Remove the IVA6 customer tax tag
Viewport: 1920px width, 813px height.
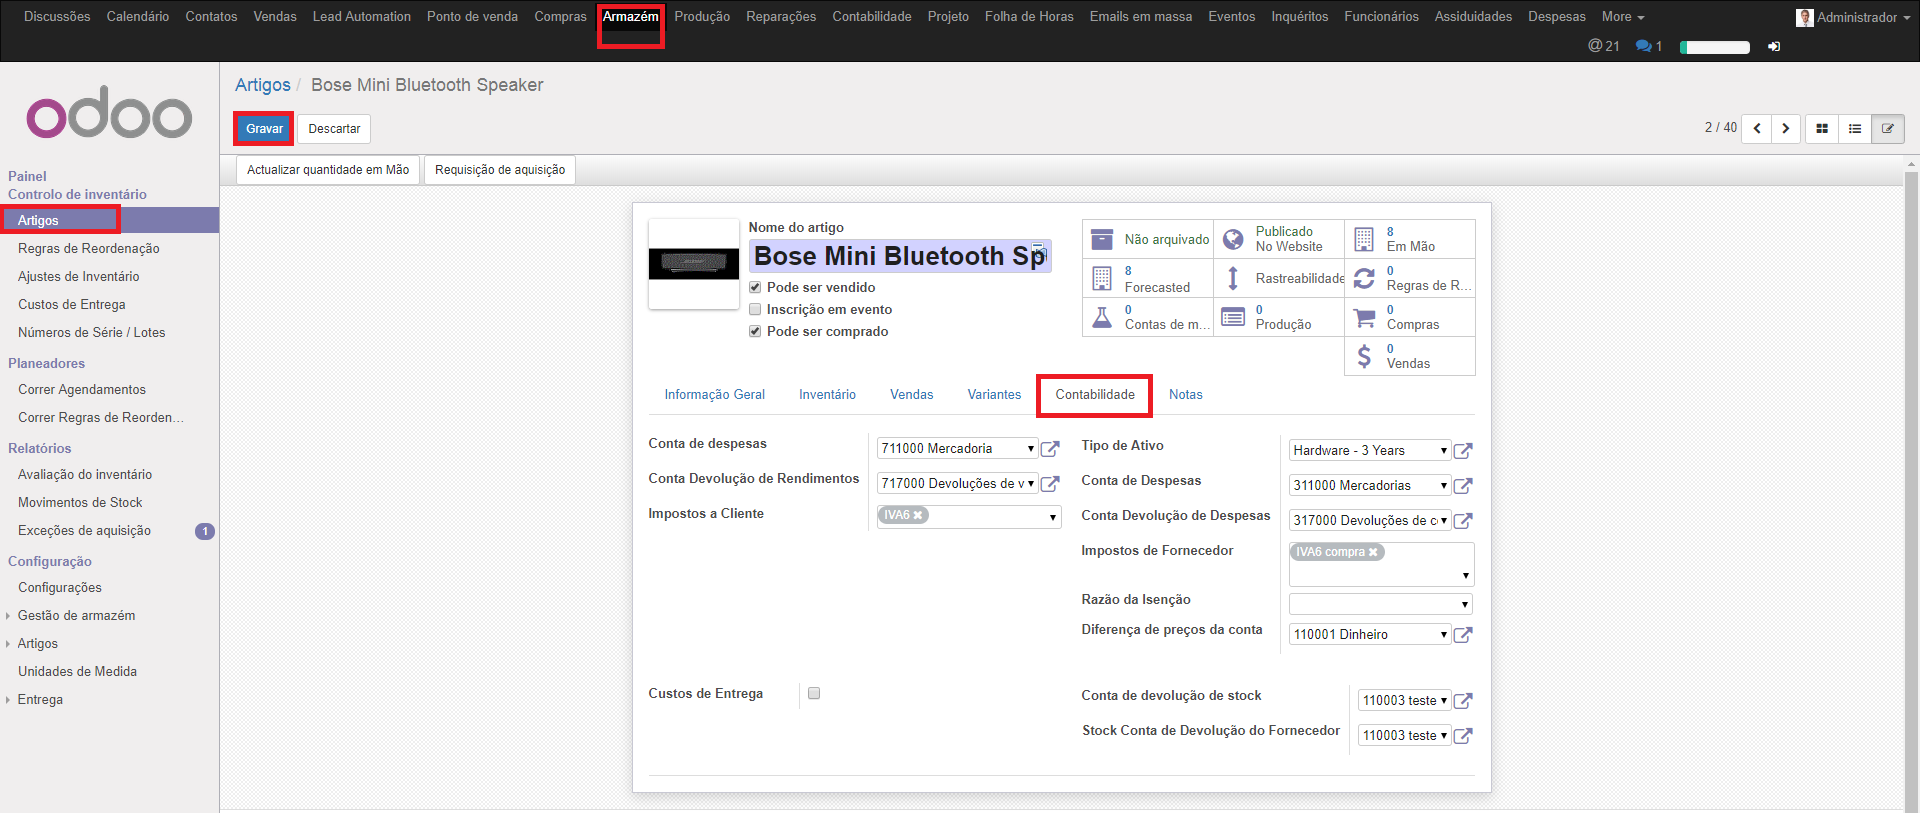tap(918, 515)
